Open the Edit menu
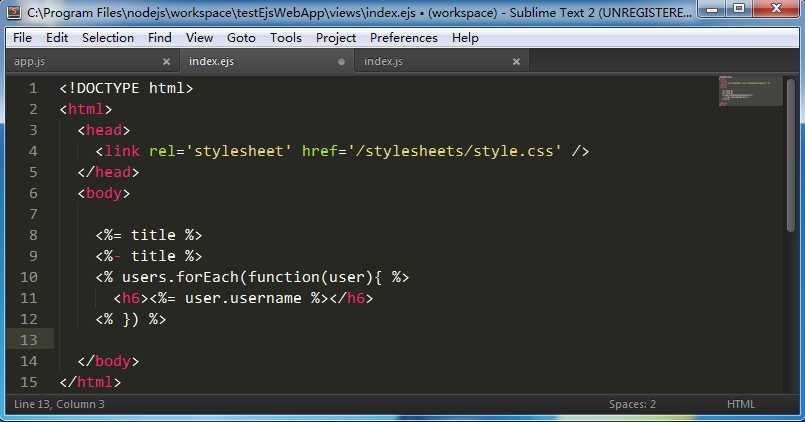Viewport: 805px width, 422px height. [x=57, y=38]
